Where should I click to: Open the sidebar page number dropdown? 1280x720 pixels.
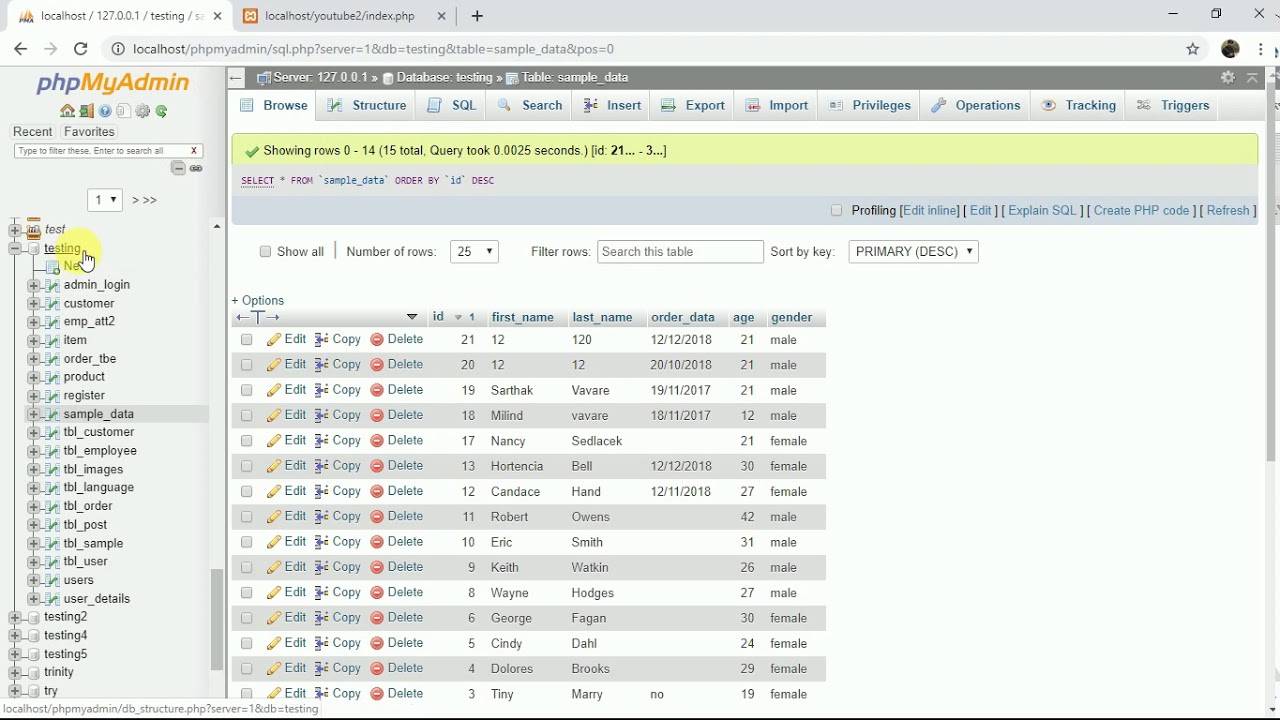[105, 200]
